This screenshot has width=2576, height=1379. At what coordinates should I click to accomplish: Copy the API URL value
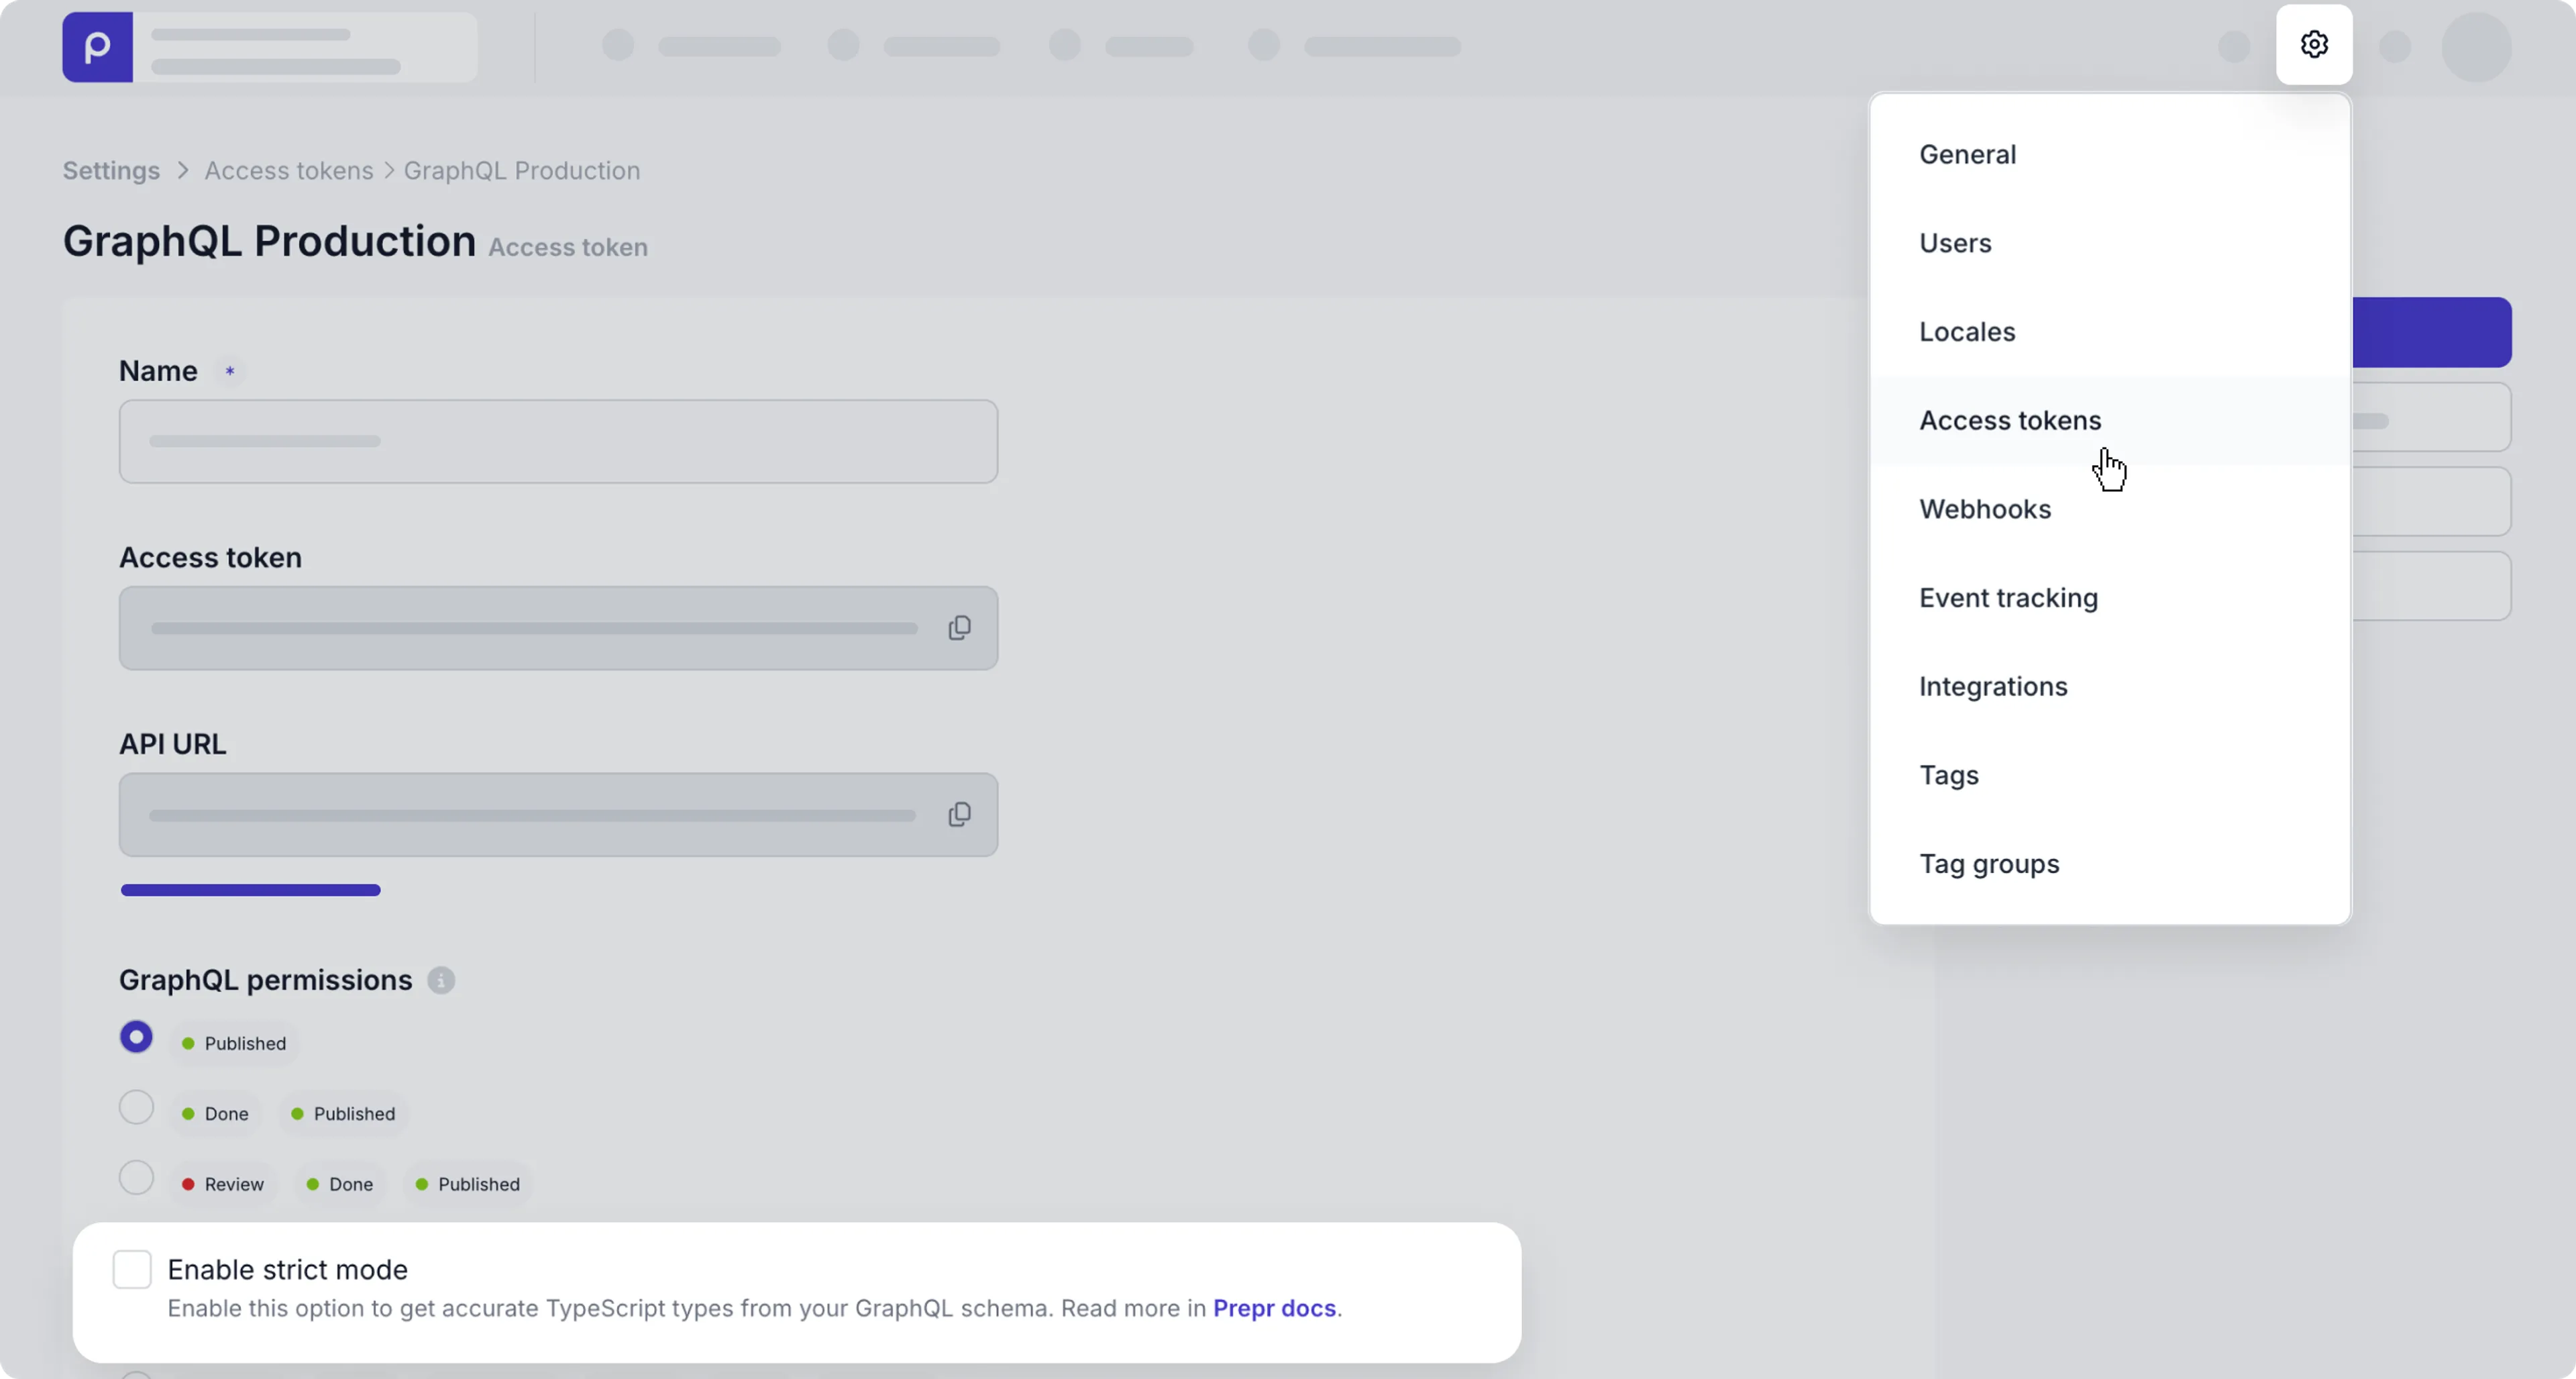[x=959, y=815]
